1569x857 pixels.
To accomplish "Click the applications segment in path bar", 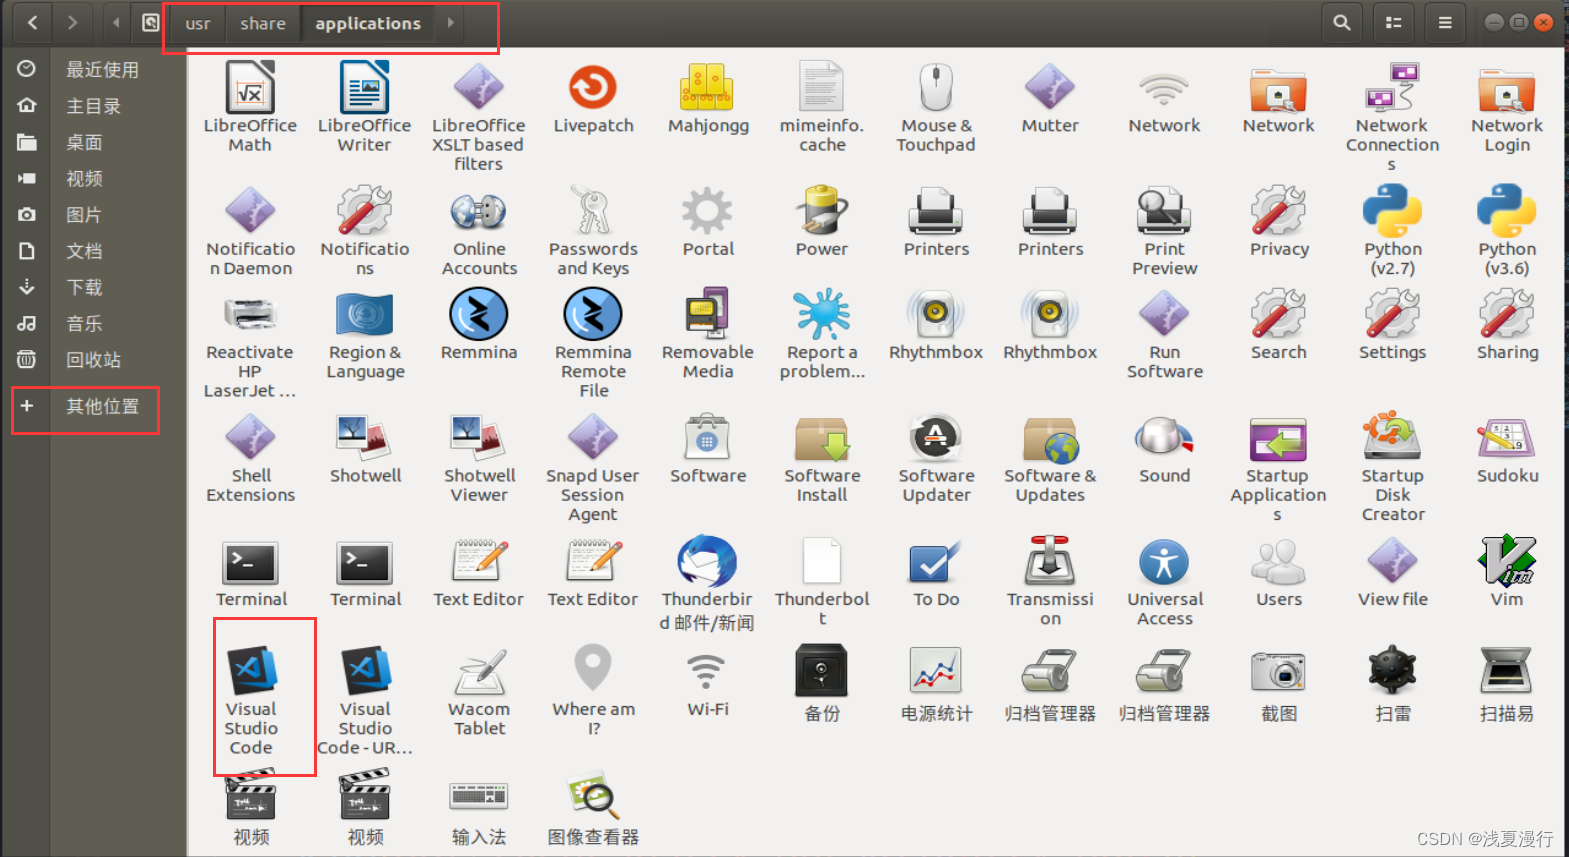I will point(368,23).
